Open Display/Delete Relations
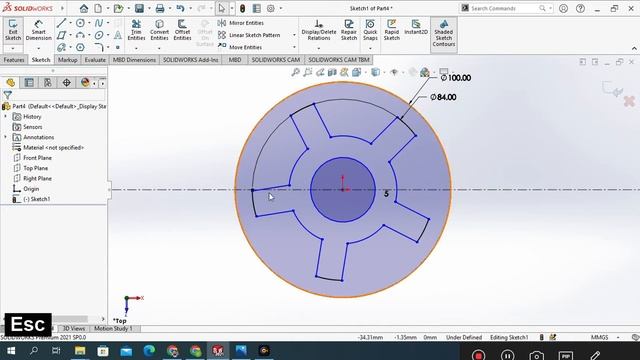Viewport: 640px width, 360px height. click(319, 30)
